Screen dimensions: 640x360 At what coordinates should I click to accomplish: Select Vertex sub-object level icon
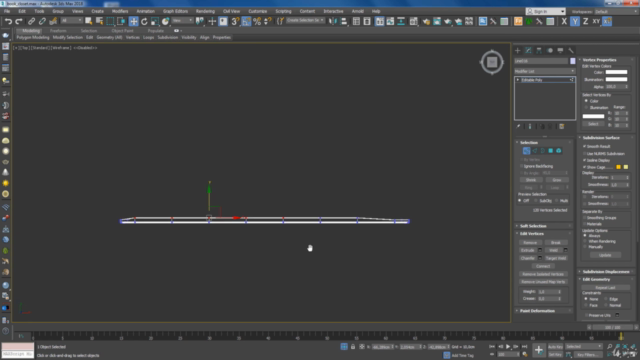[527, 151]
